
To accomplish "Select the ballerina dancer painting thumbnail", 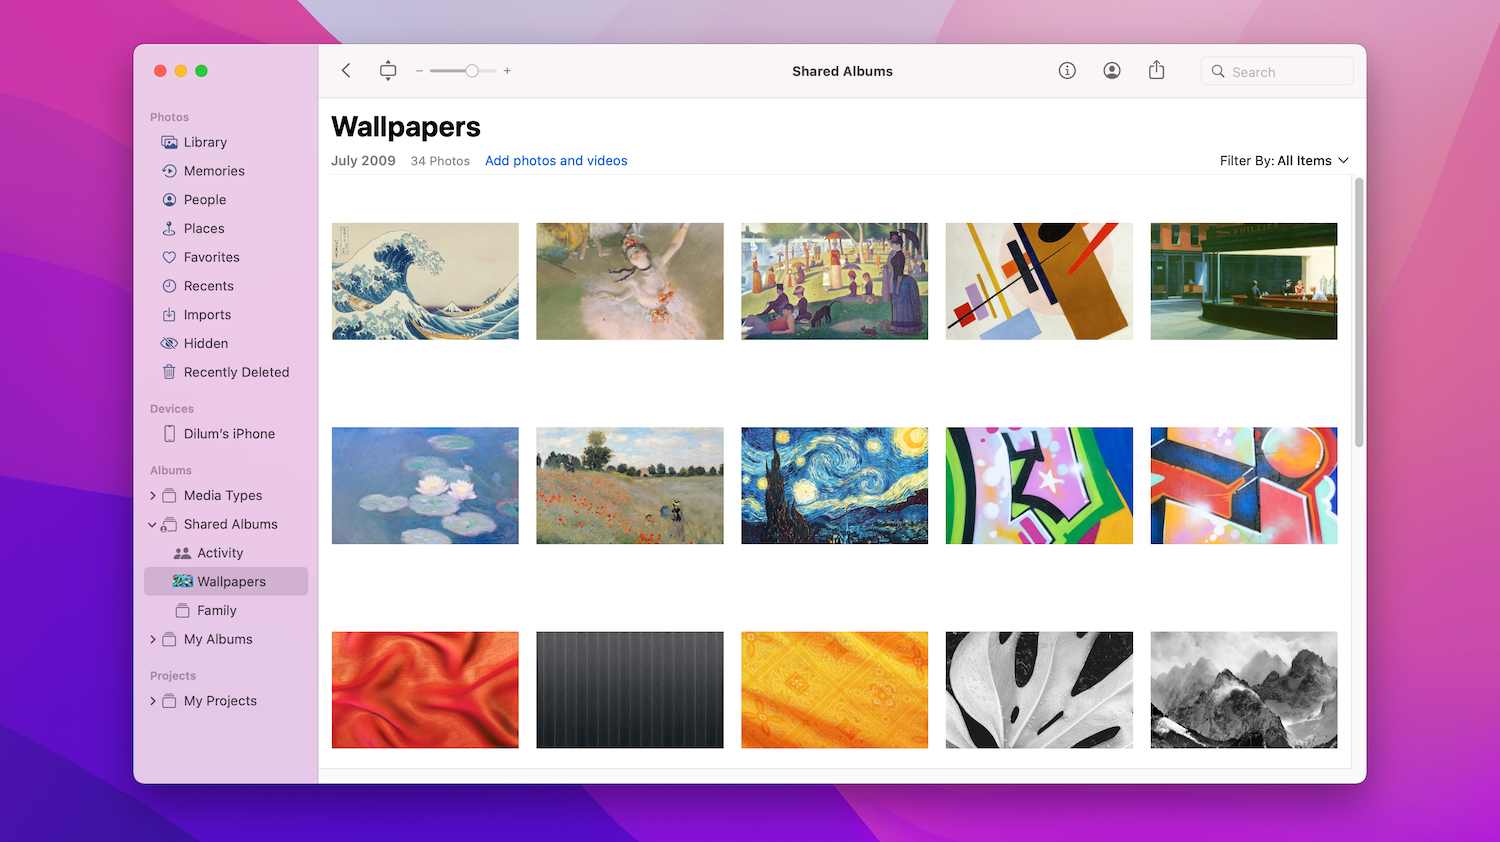I will click(x=630, y=281).
